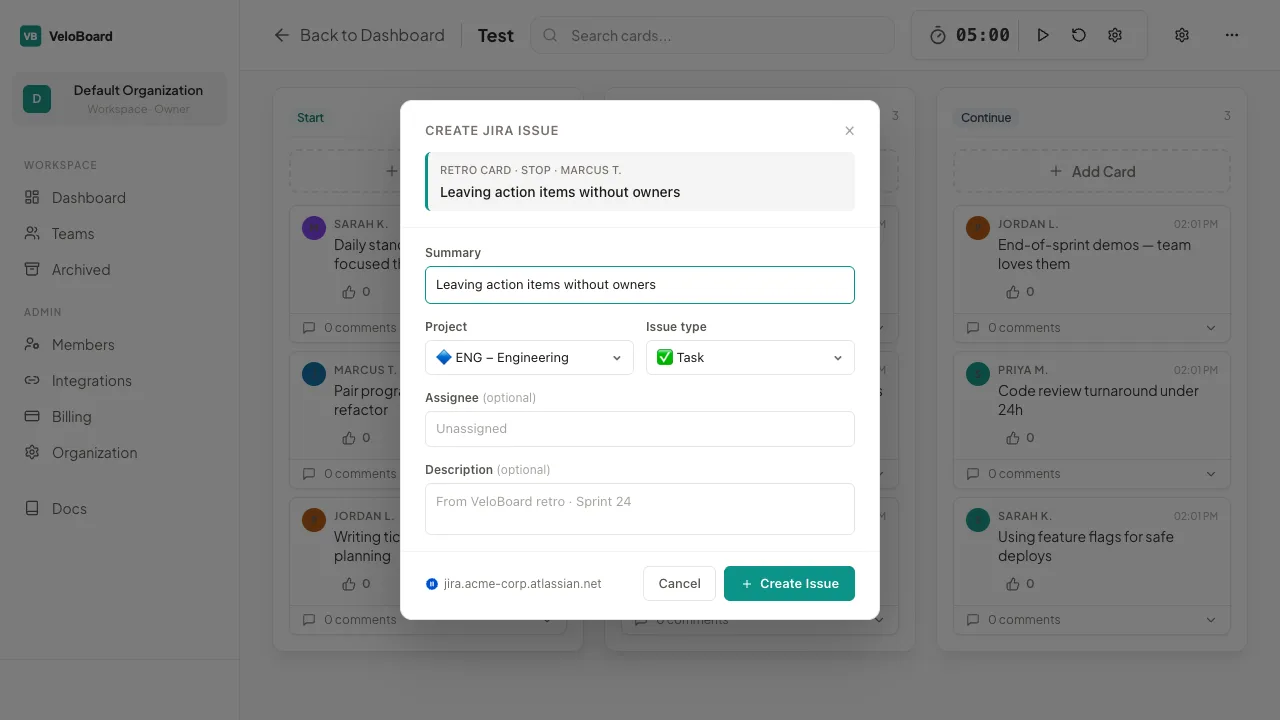The image size is (1280, 720).
Task: Expand comments on End-of-sprint demos card
Action: click(x=1211, y=328)
